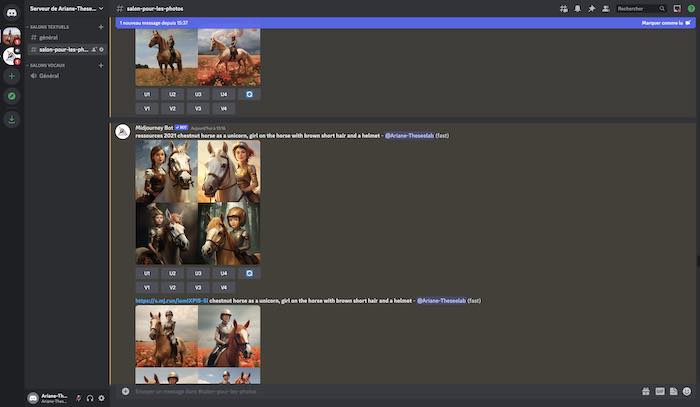Image resolution: width=700 pixels, height=407 pixels.
Task: Upscale image U4 of unicorn grid
Action: coord(224,273)
